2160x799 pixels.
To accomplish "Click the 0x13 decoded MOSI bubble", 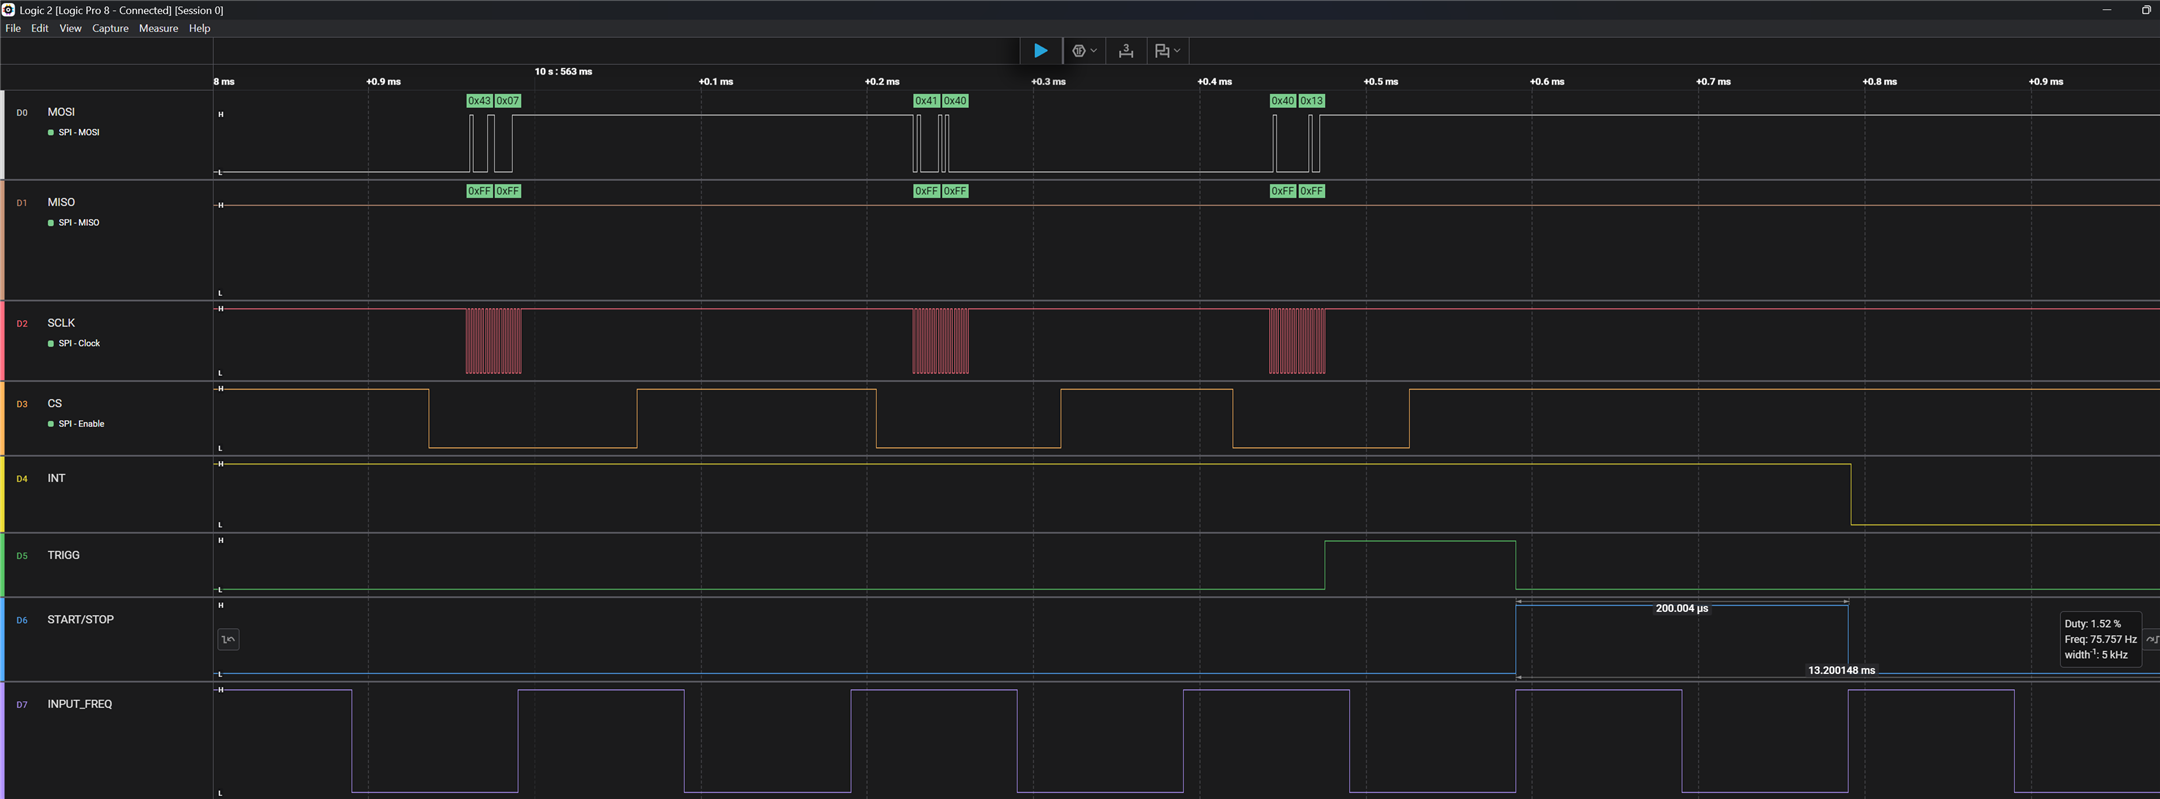I will point(1311,101).
